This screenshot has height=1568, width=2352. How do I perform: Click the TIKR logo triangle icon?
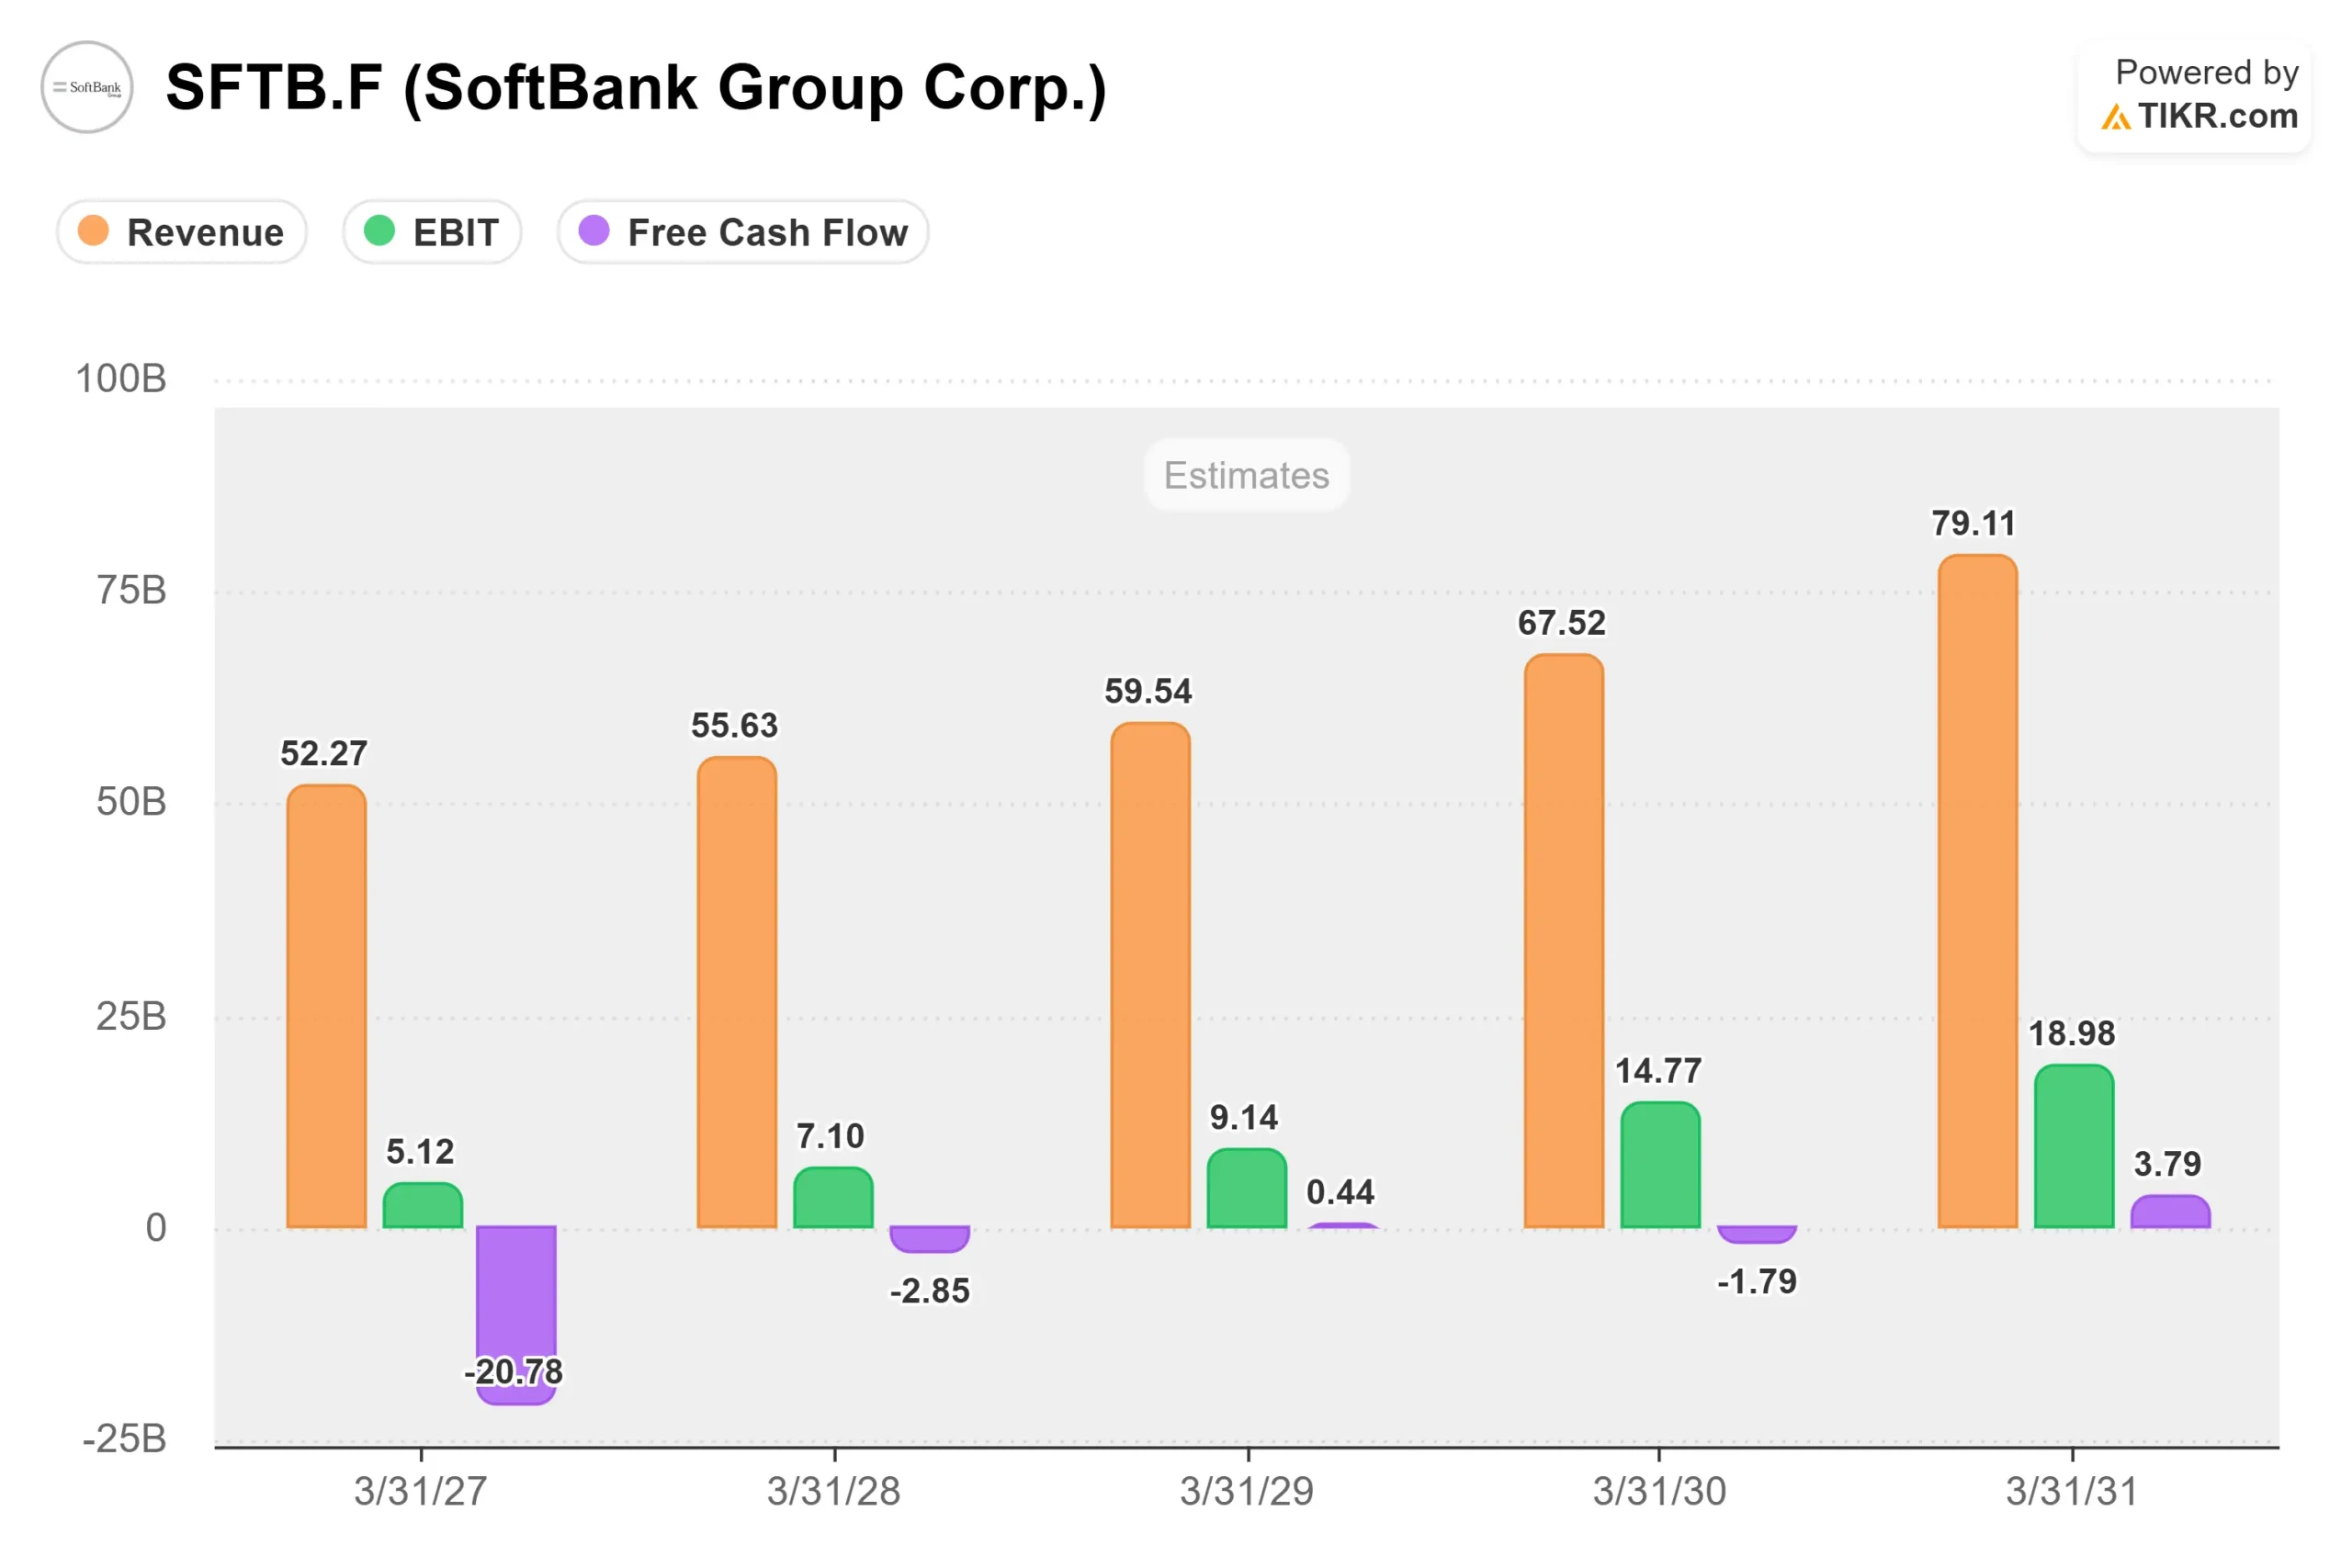click(2115, 118)
